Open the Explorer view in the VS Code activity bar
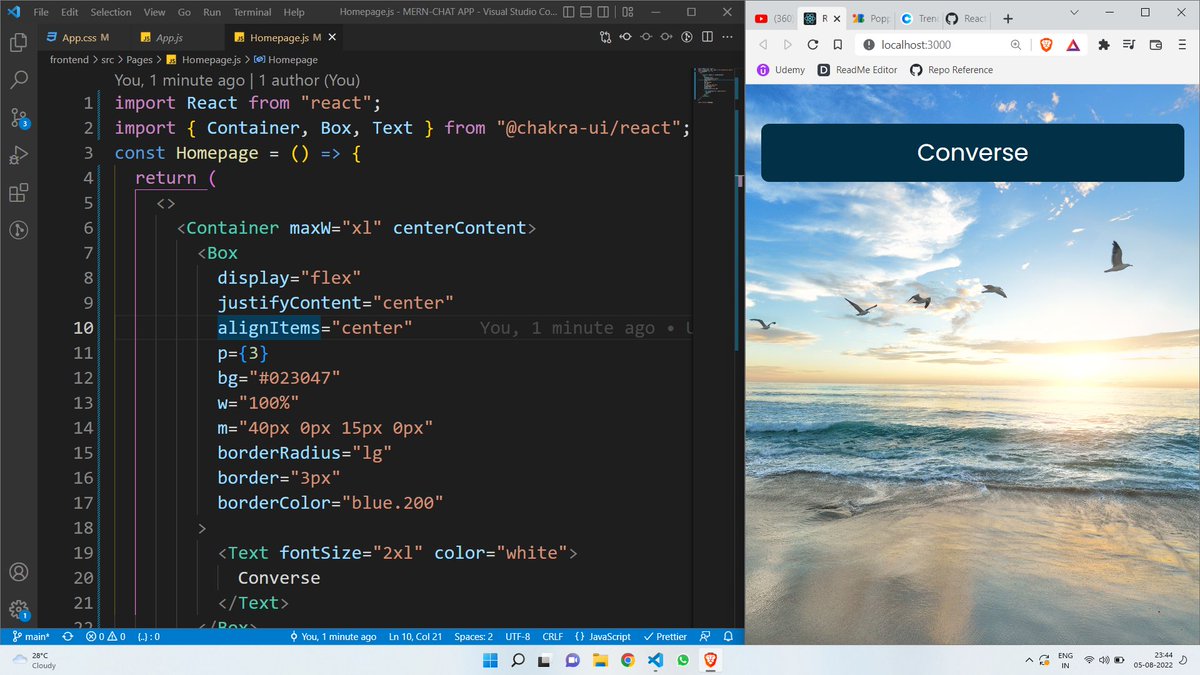The height and width of the screenshot is (675, 1200). (x=18, y=43)
